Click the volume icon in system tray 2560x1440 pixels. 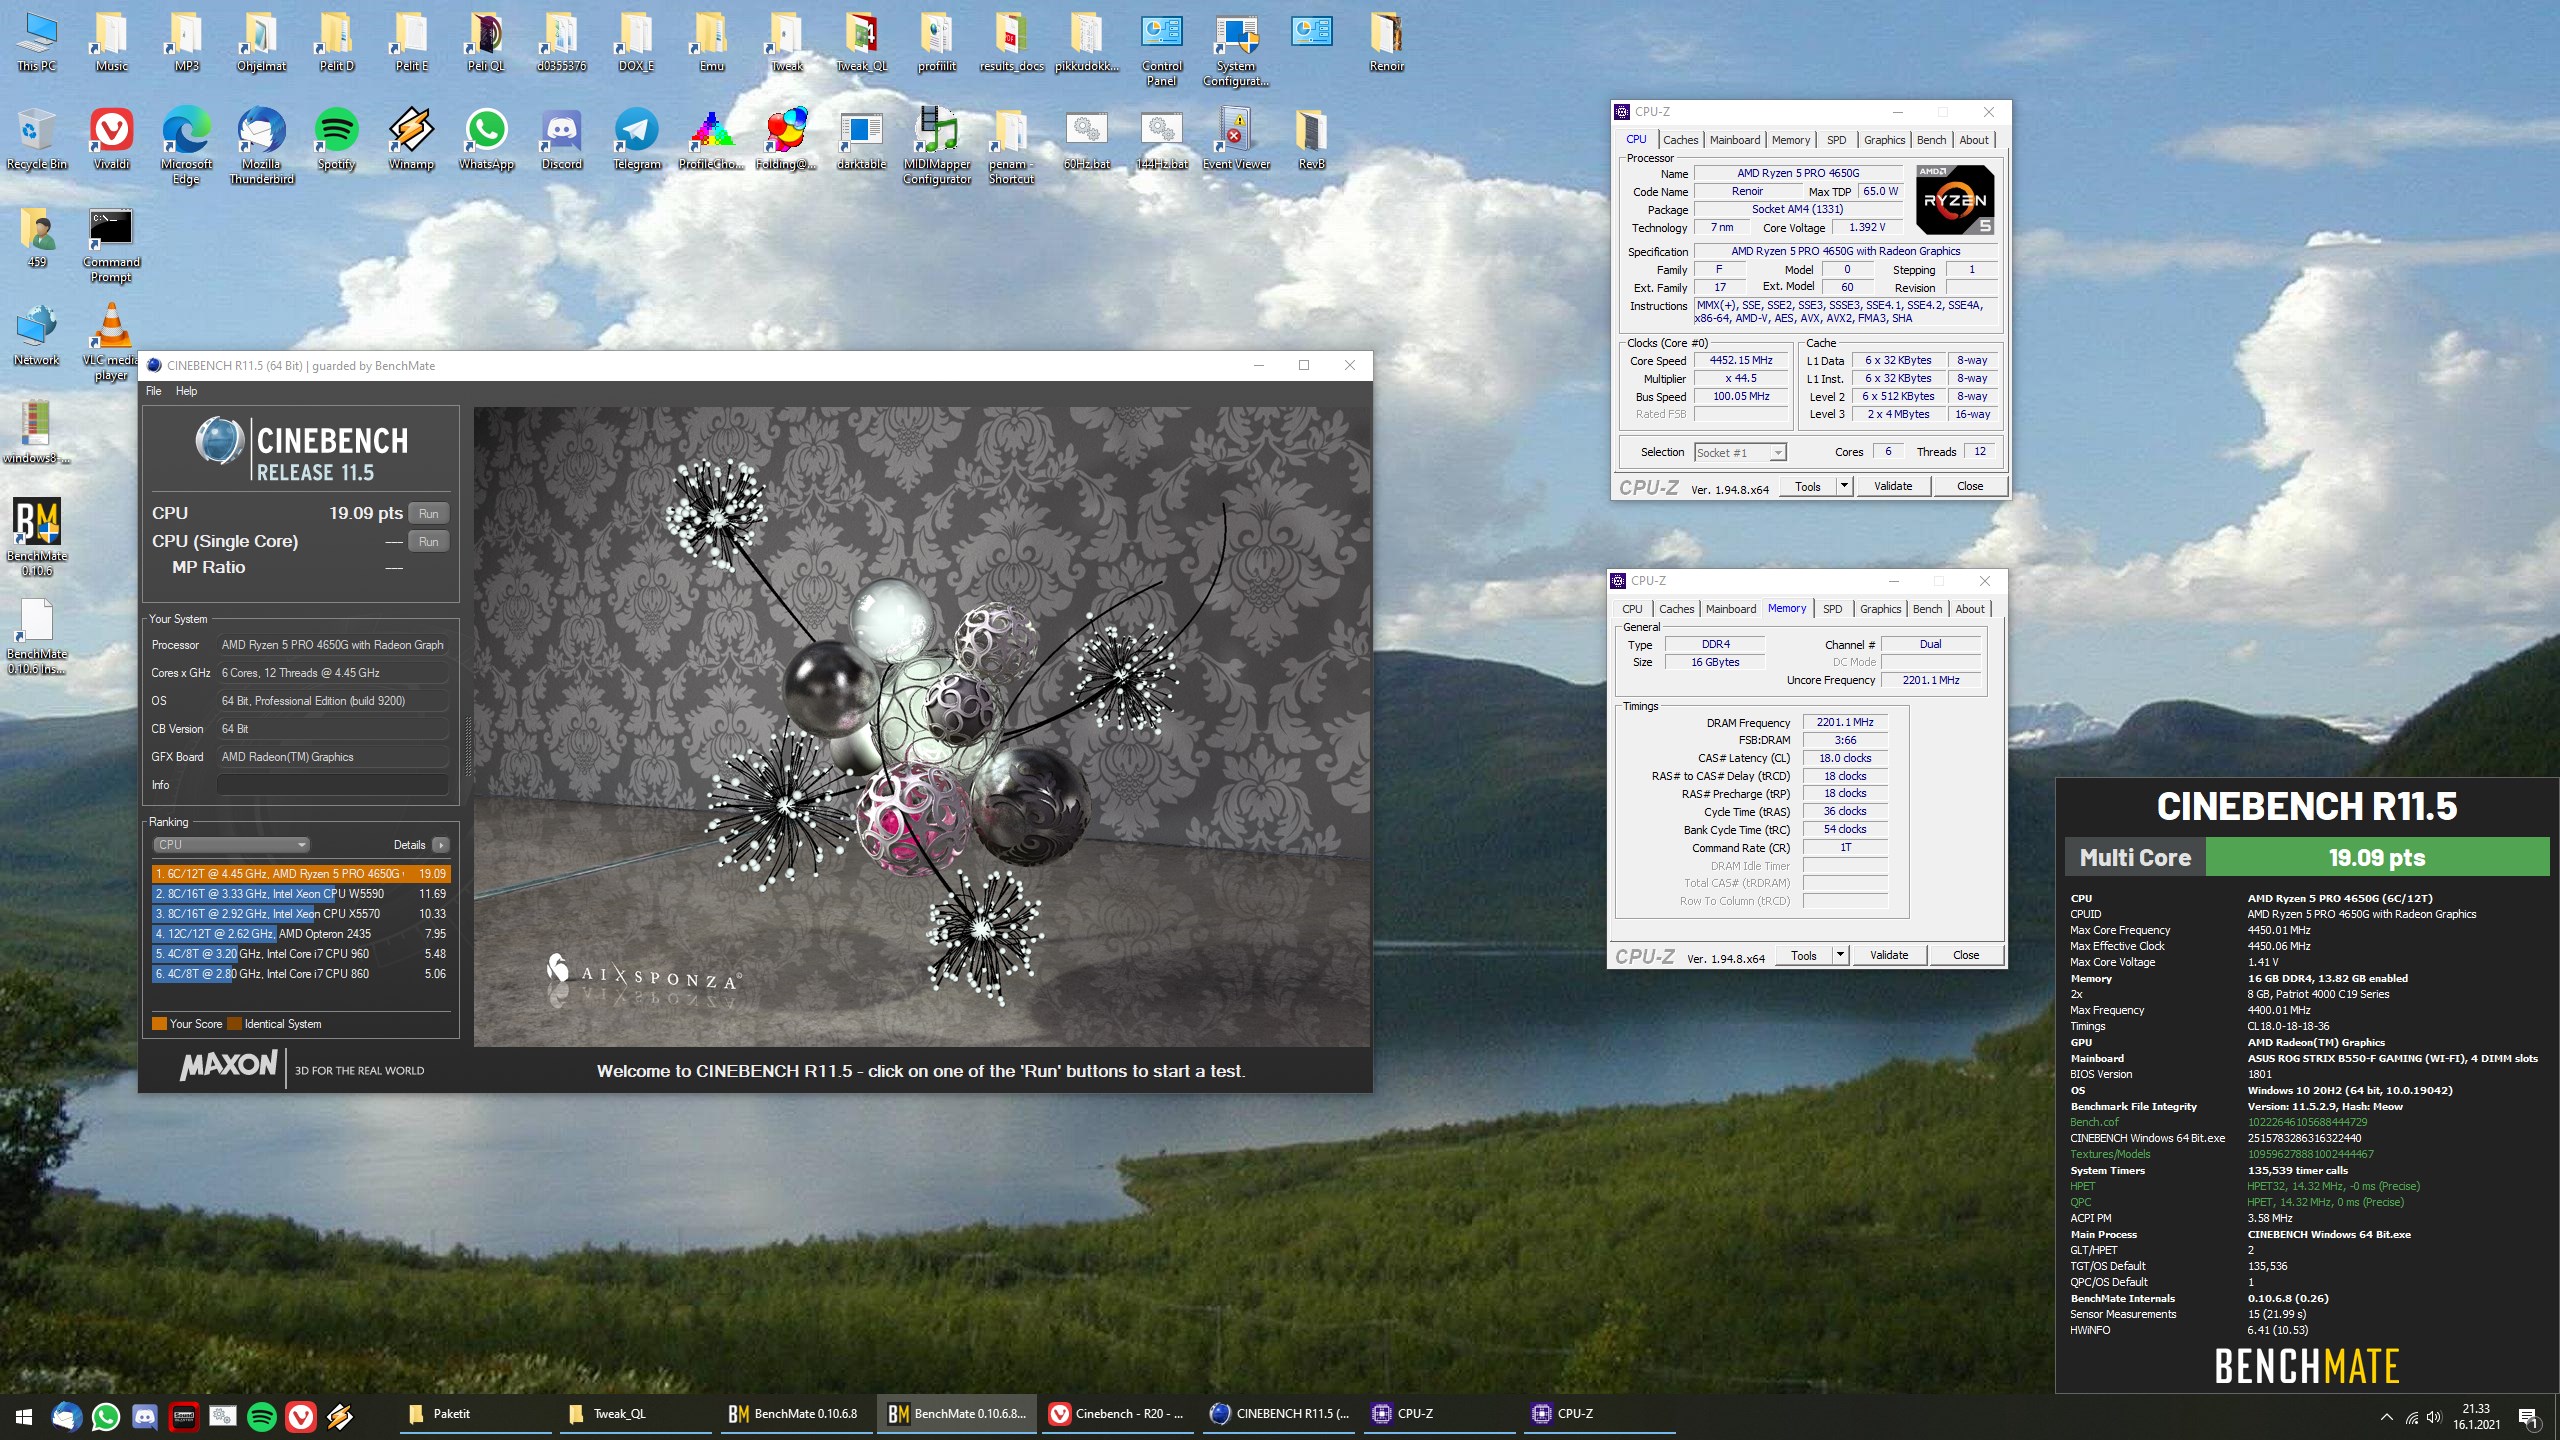2433,1417
